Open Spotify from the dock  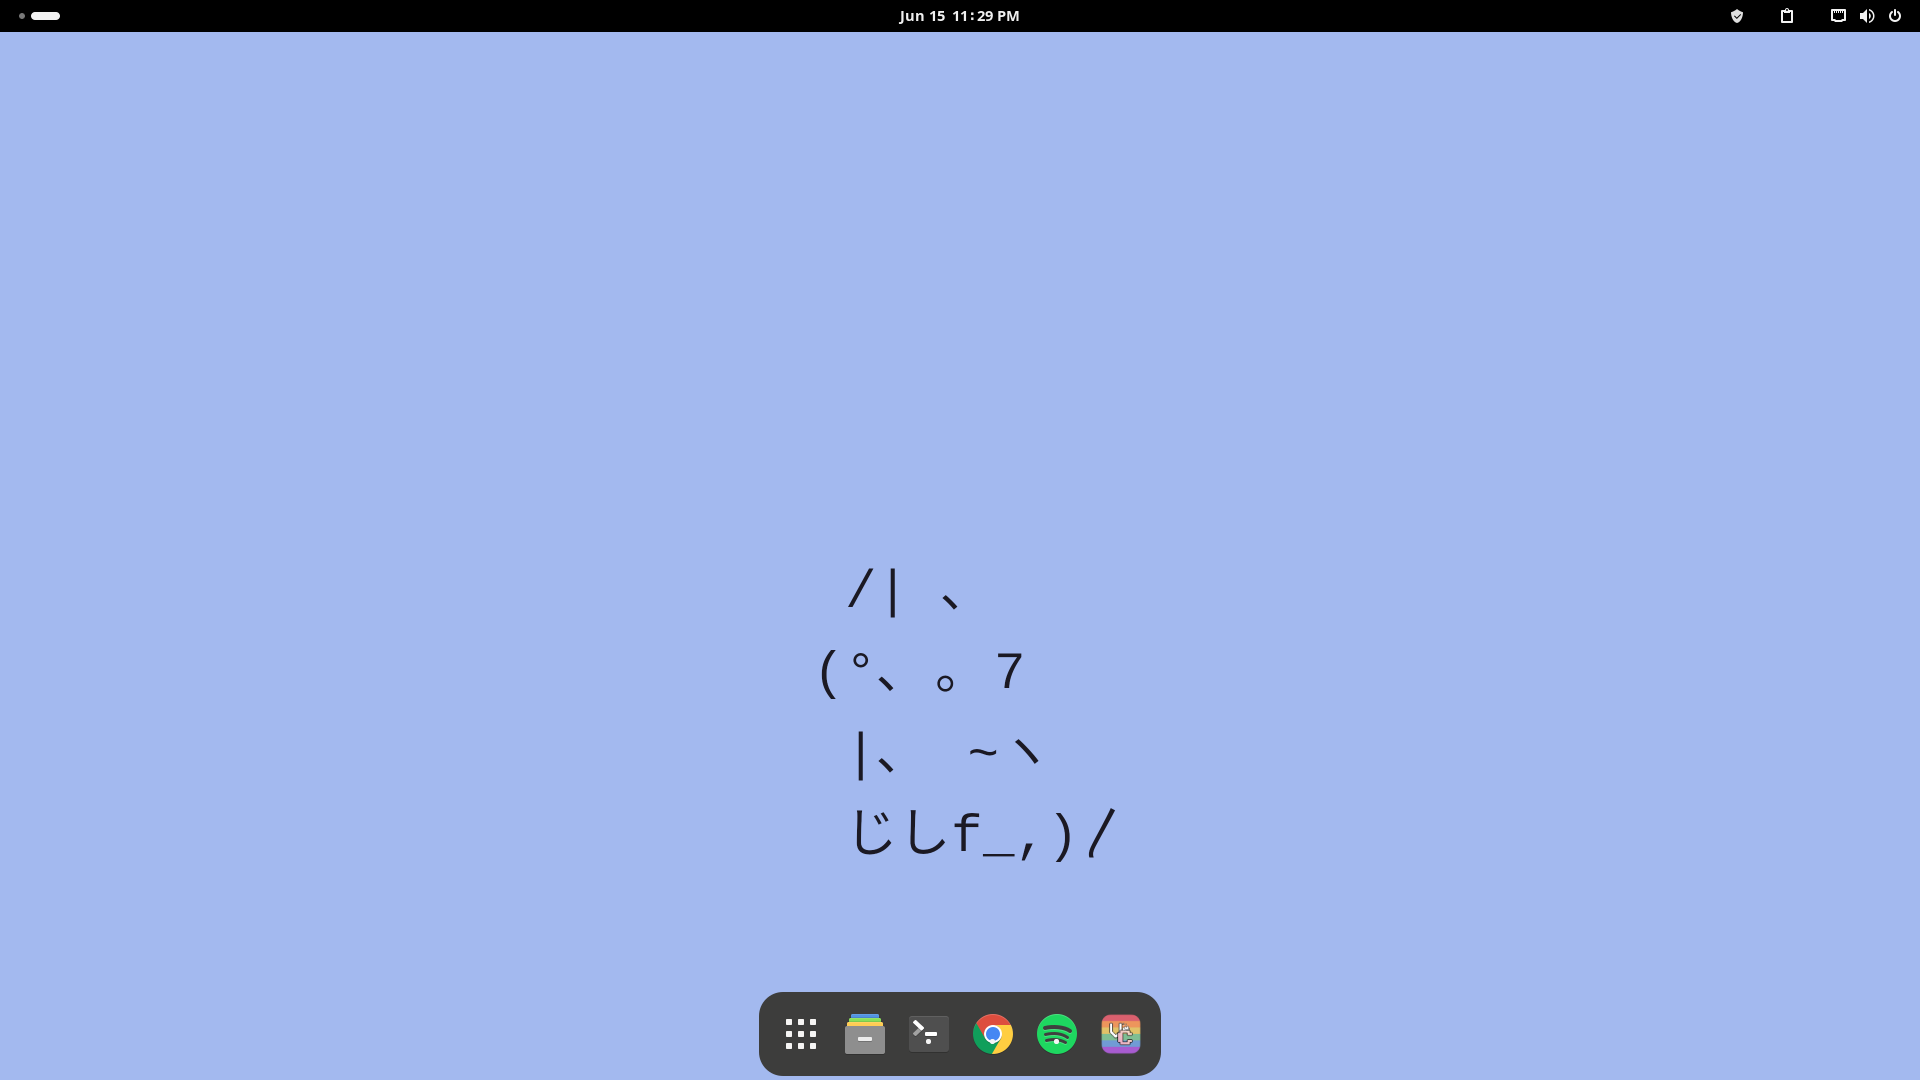pos(1057,1034)
